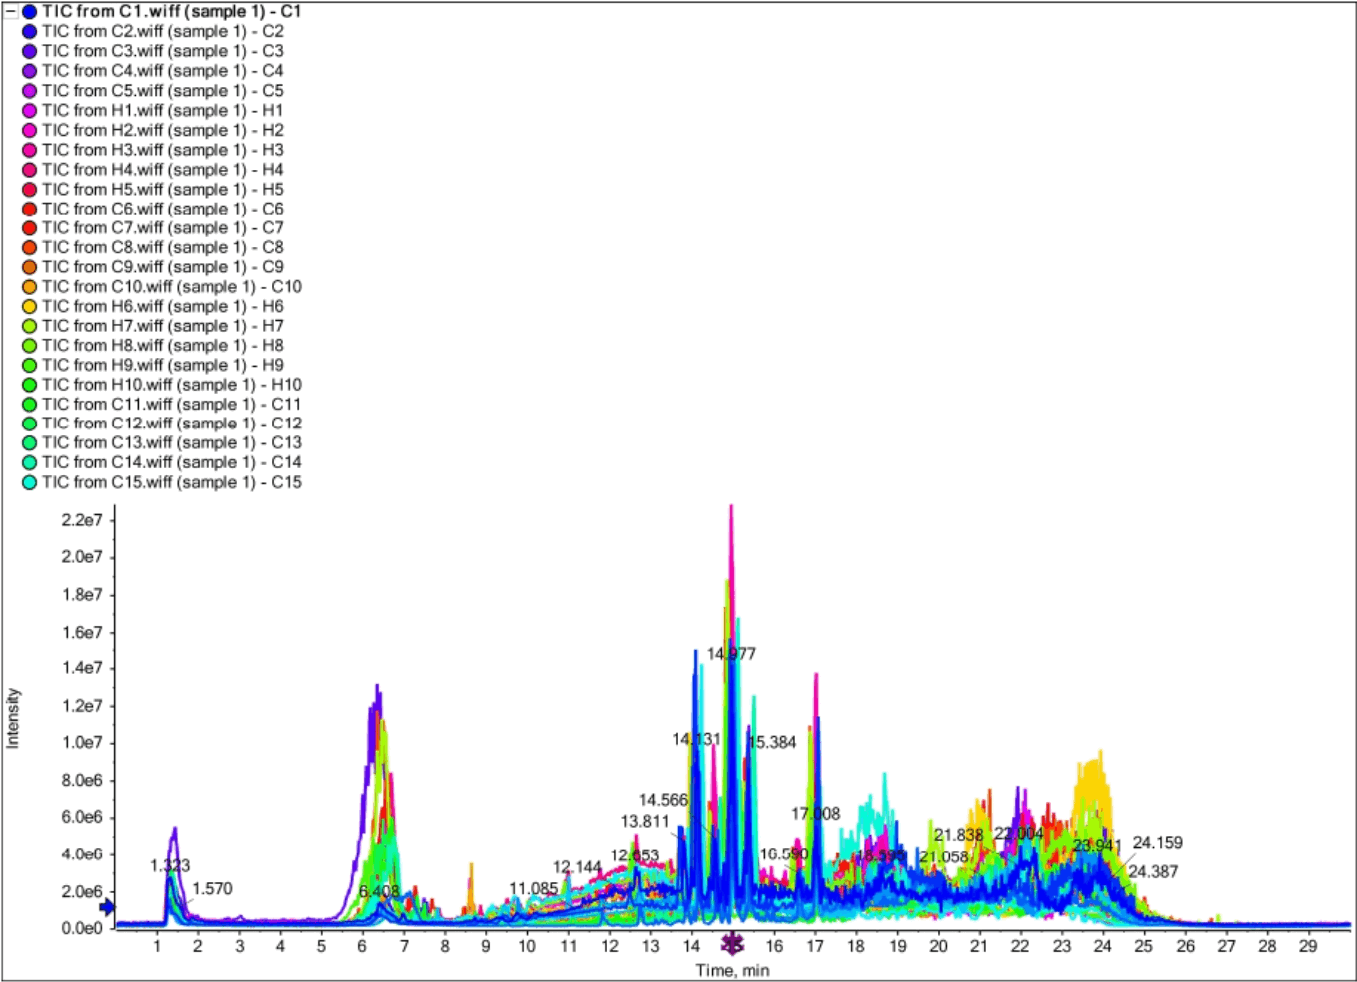
Task: Click the C15 trace cyan color circle
Action: 30,483
